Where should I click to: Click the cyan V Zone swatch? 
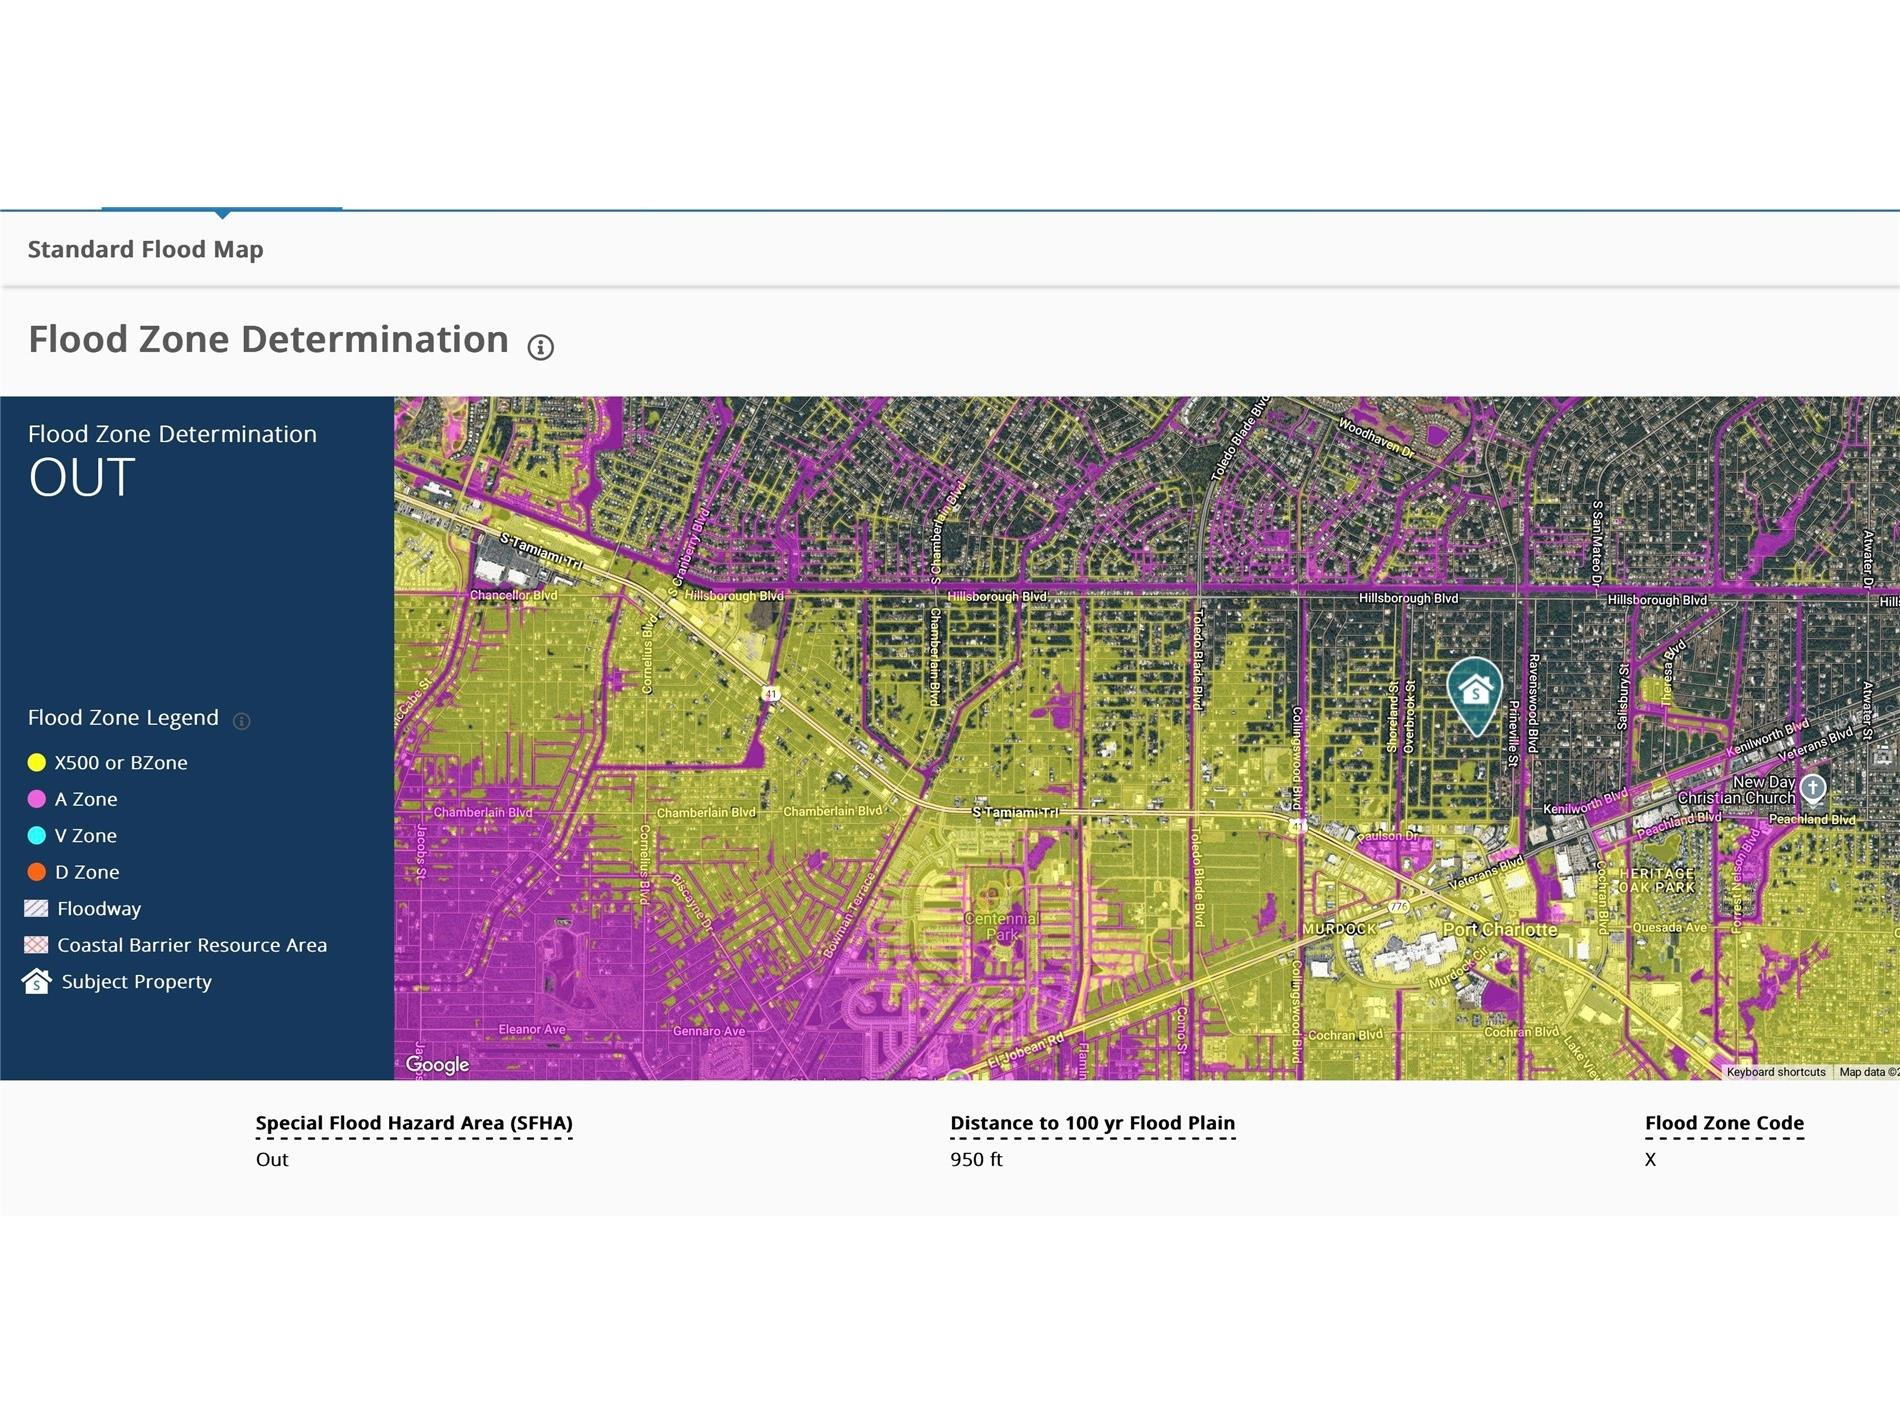tap(37, 836)
